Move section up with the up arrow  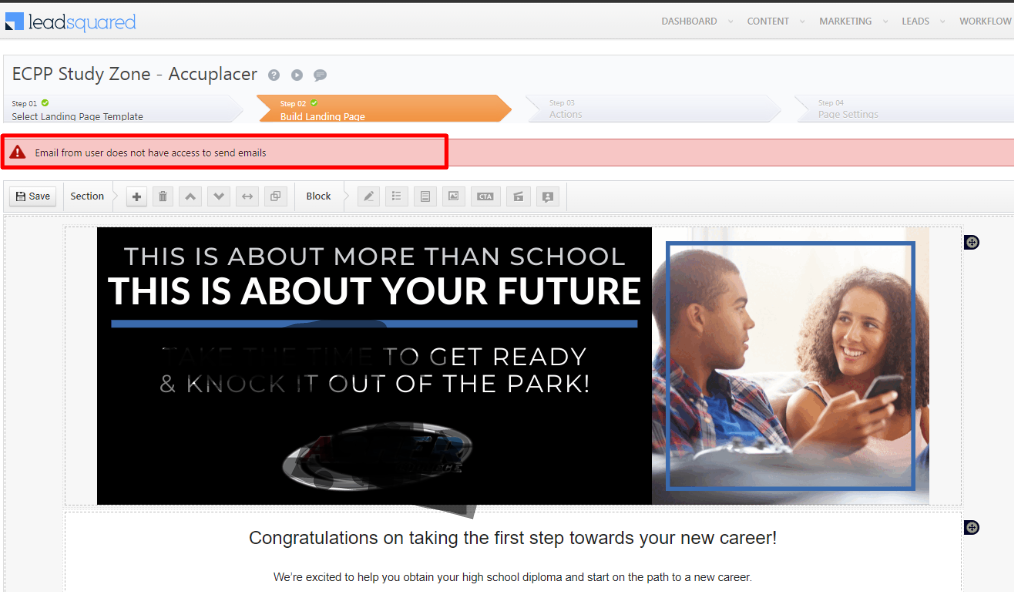(x=191, y=197)
